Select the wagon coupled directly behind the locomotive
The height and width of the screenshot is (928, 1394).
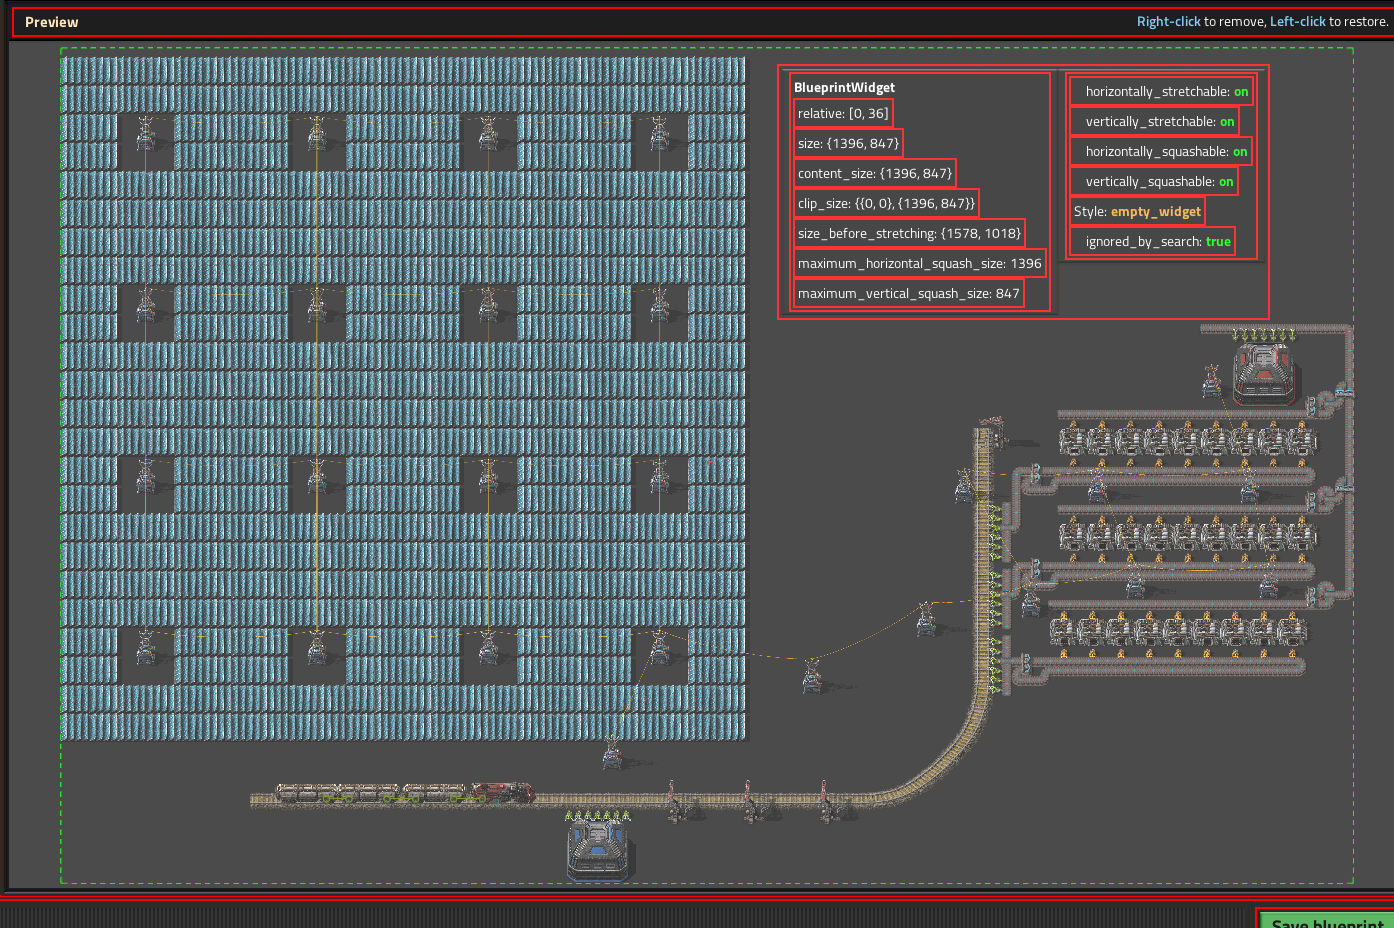pyautogui.click(x=435, y=793)
